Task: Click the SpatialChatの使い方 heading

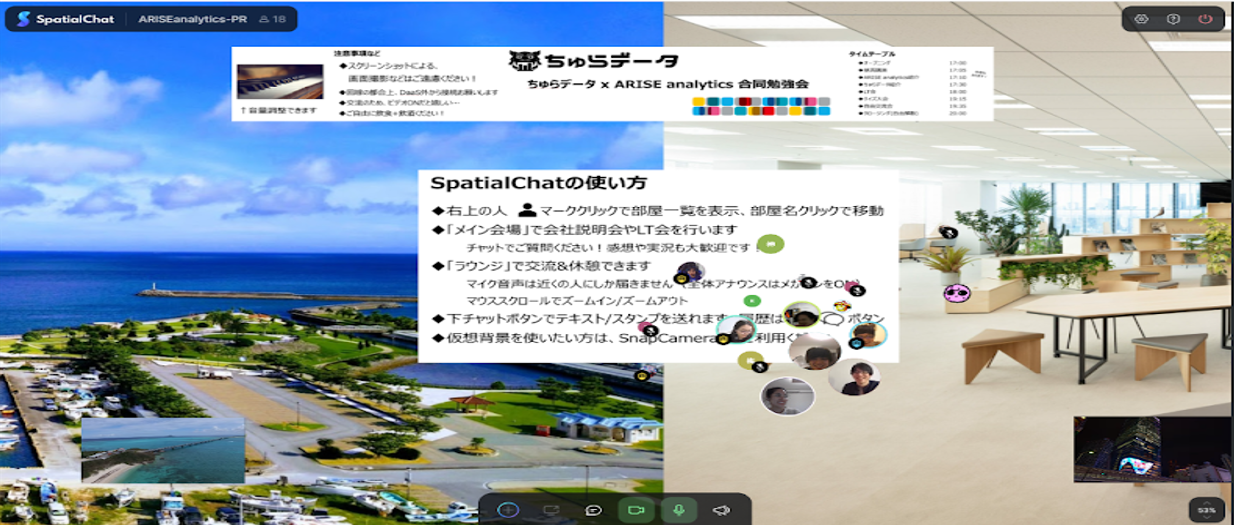Action: [x=538, y=184]
